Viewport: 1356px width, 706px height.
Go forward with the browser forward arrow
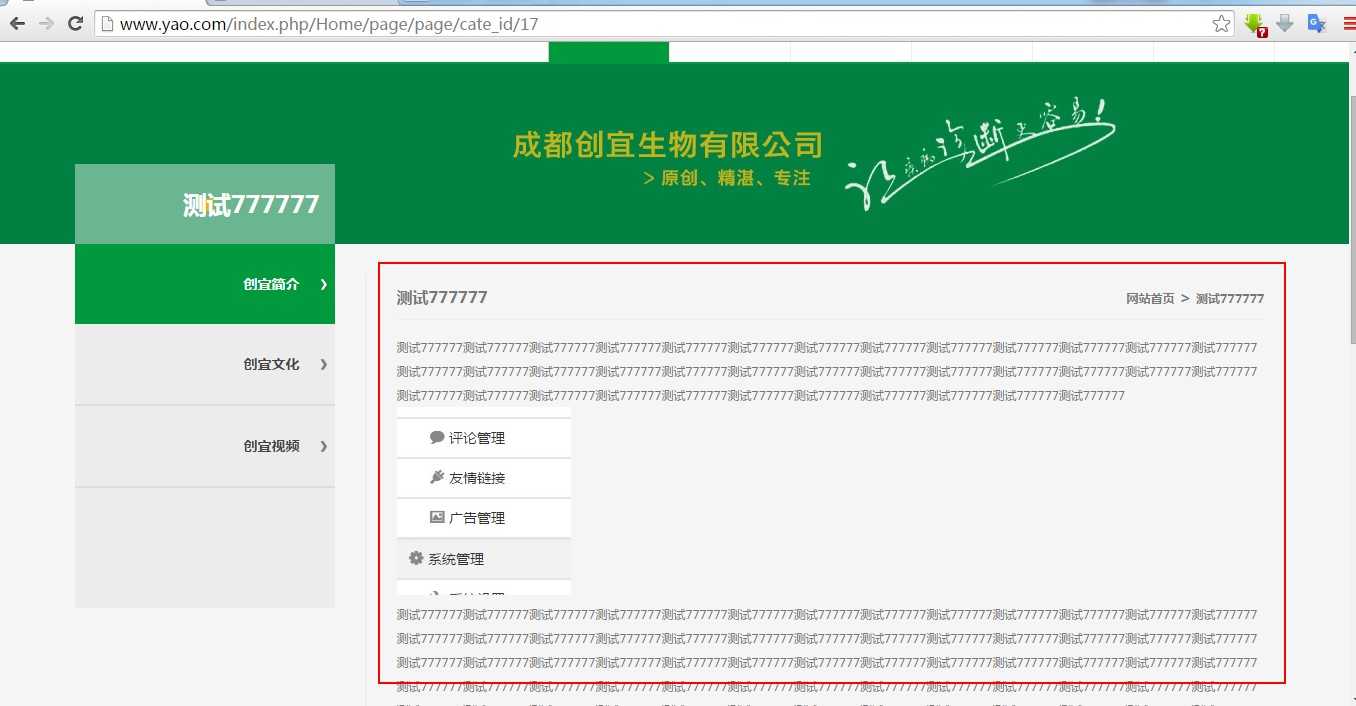click(46, 23)
